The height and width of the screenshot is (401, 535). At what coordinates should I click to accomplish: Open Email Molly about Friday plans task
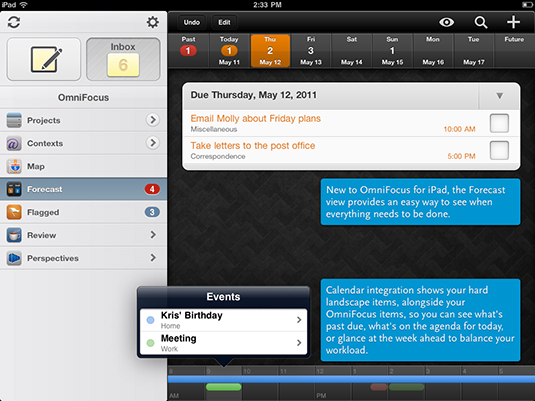click(x=351, y=123)
